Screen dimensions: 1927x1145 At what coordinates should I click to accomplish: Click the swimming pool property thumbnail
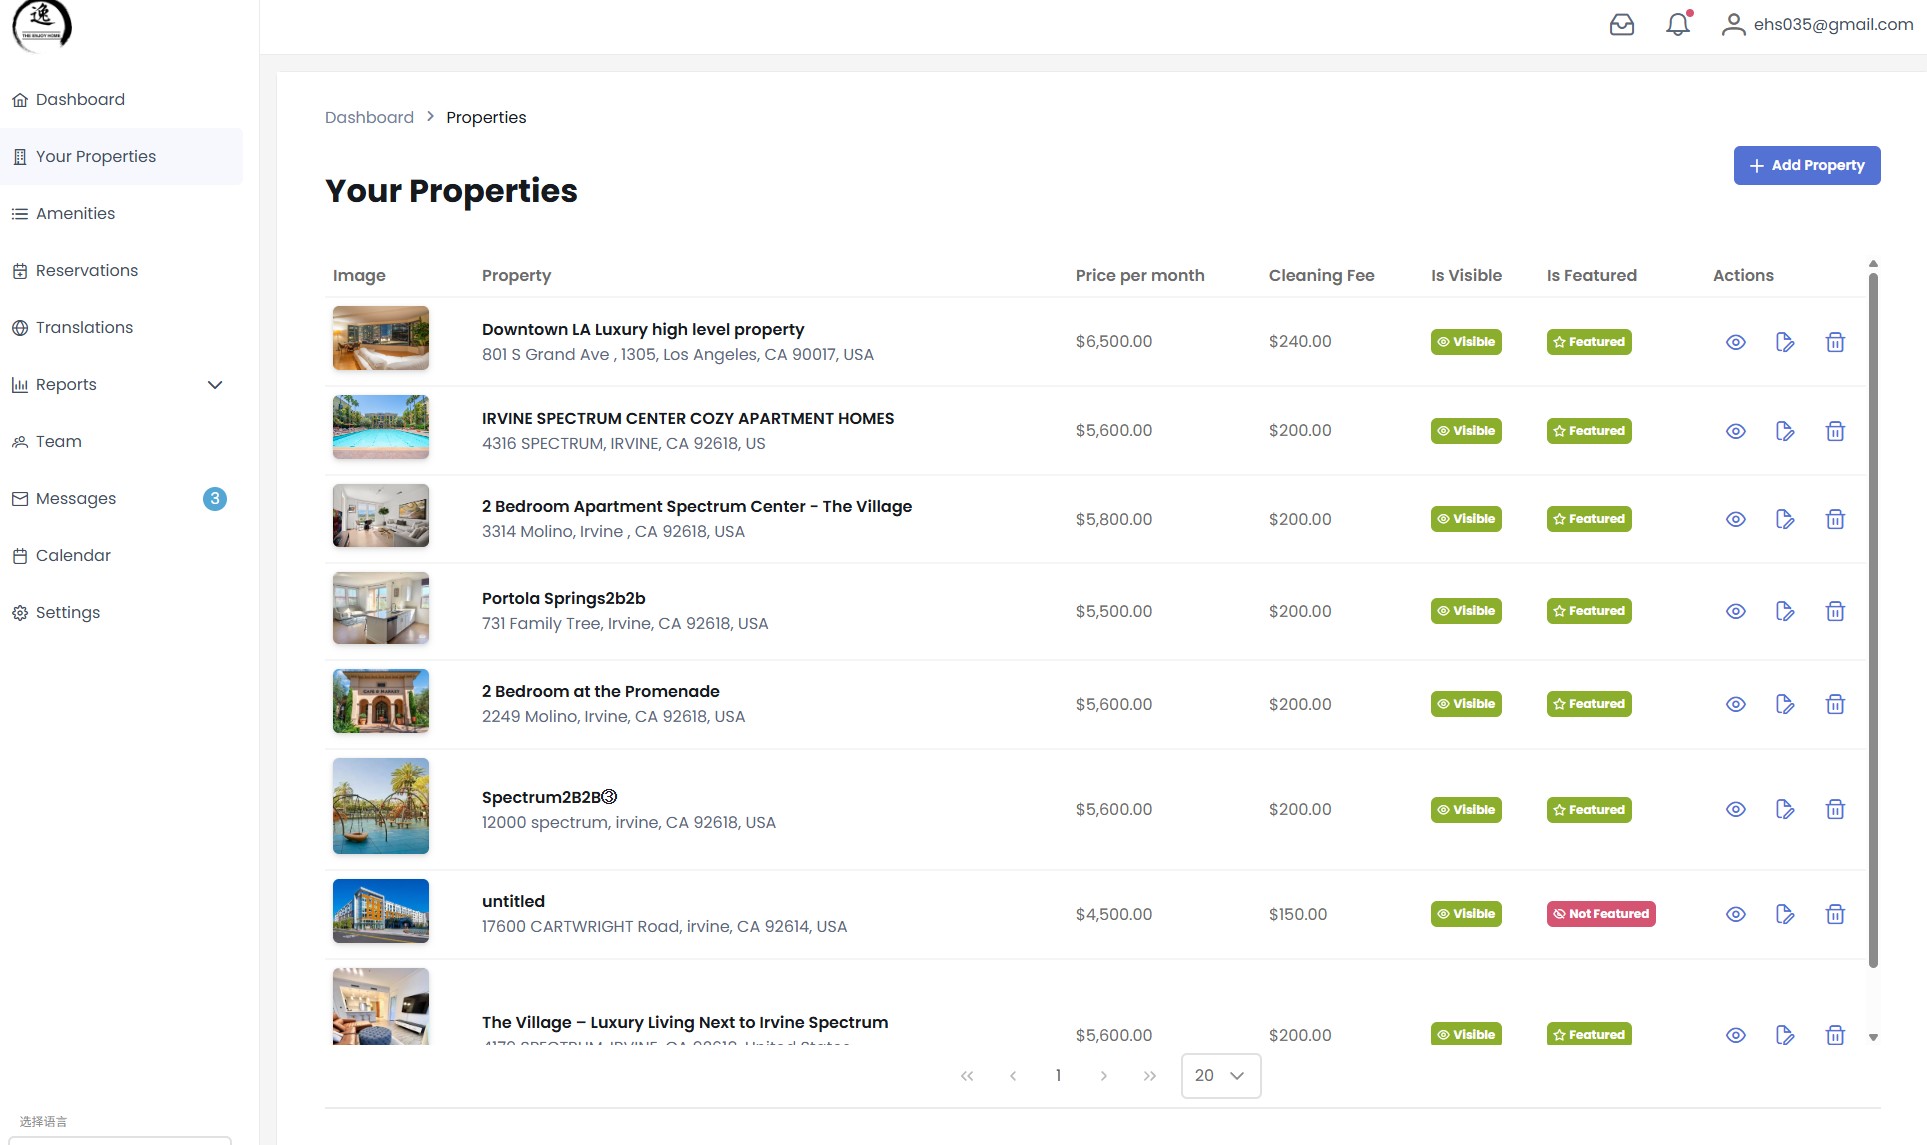point(380,427)
